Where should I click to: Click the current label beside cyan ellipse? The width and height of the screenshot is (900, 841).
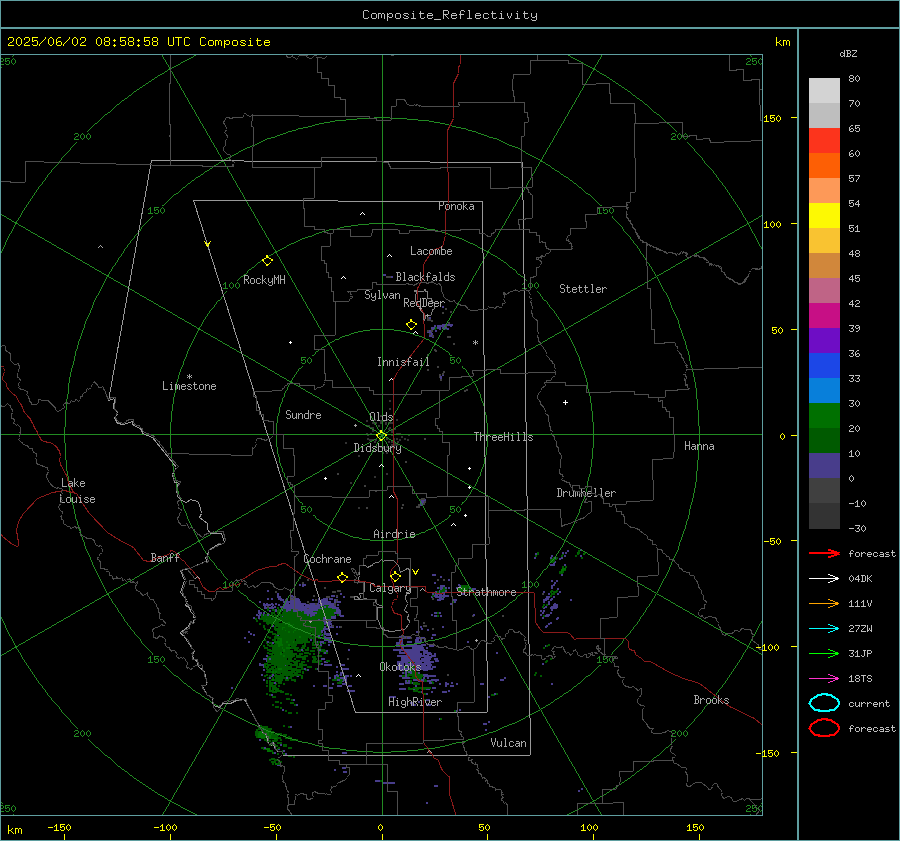(868, 703)
